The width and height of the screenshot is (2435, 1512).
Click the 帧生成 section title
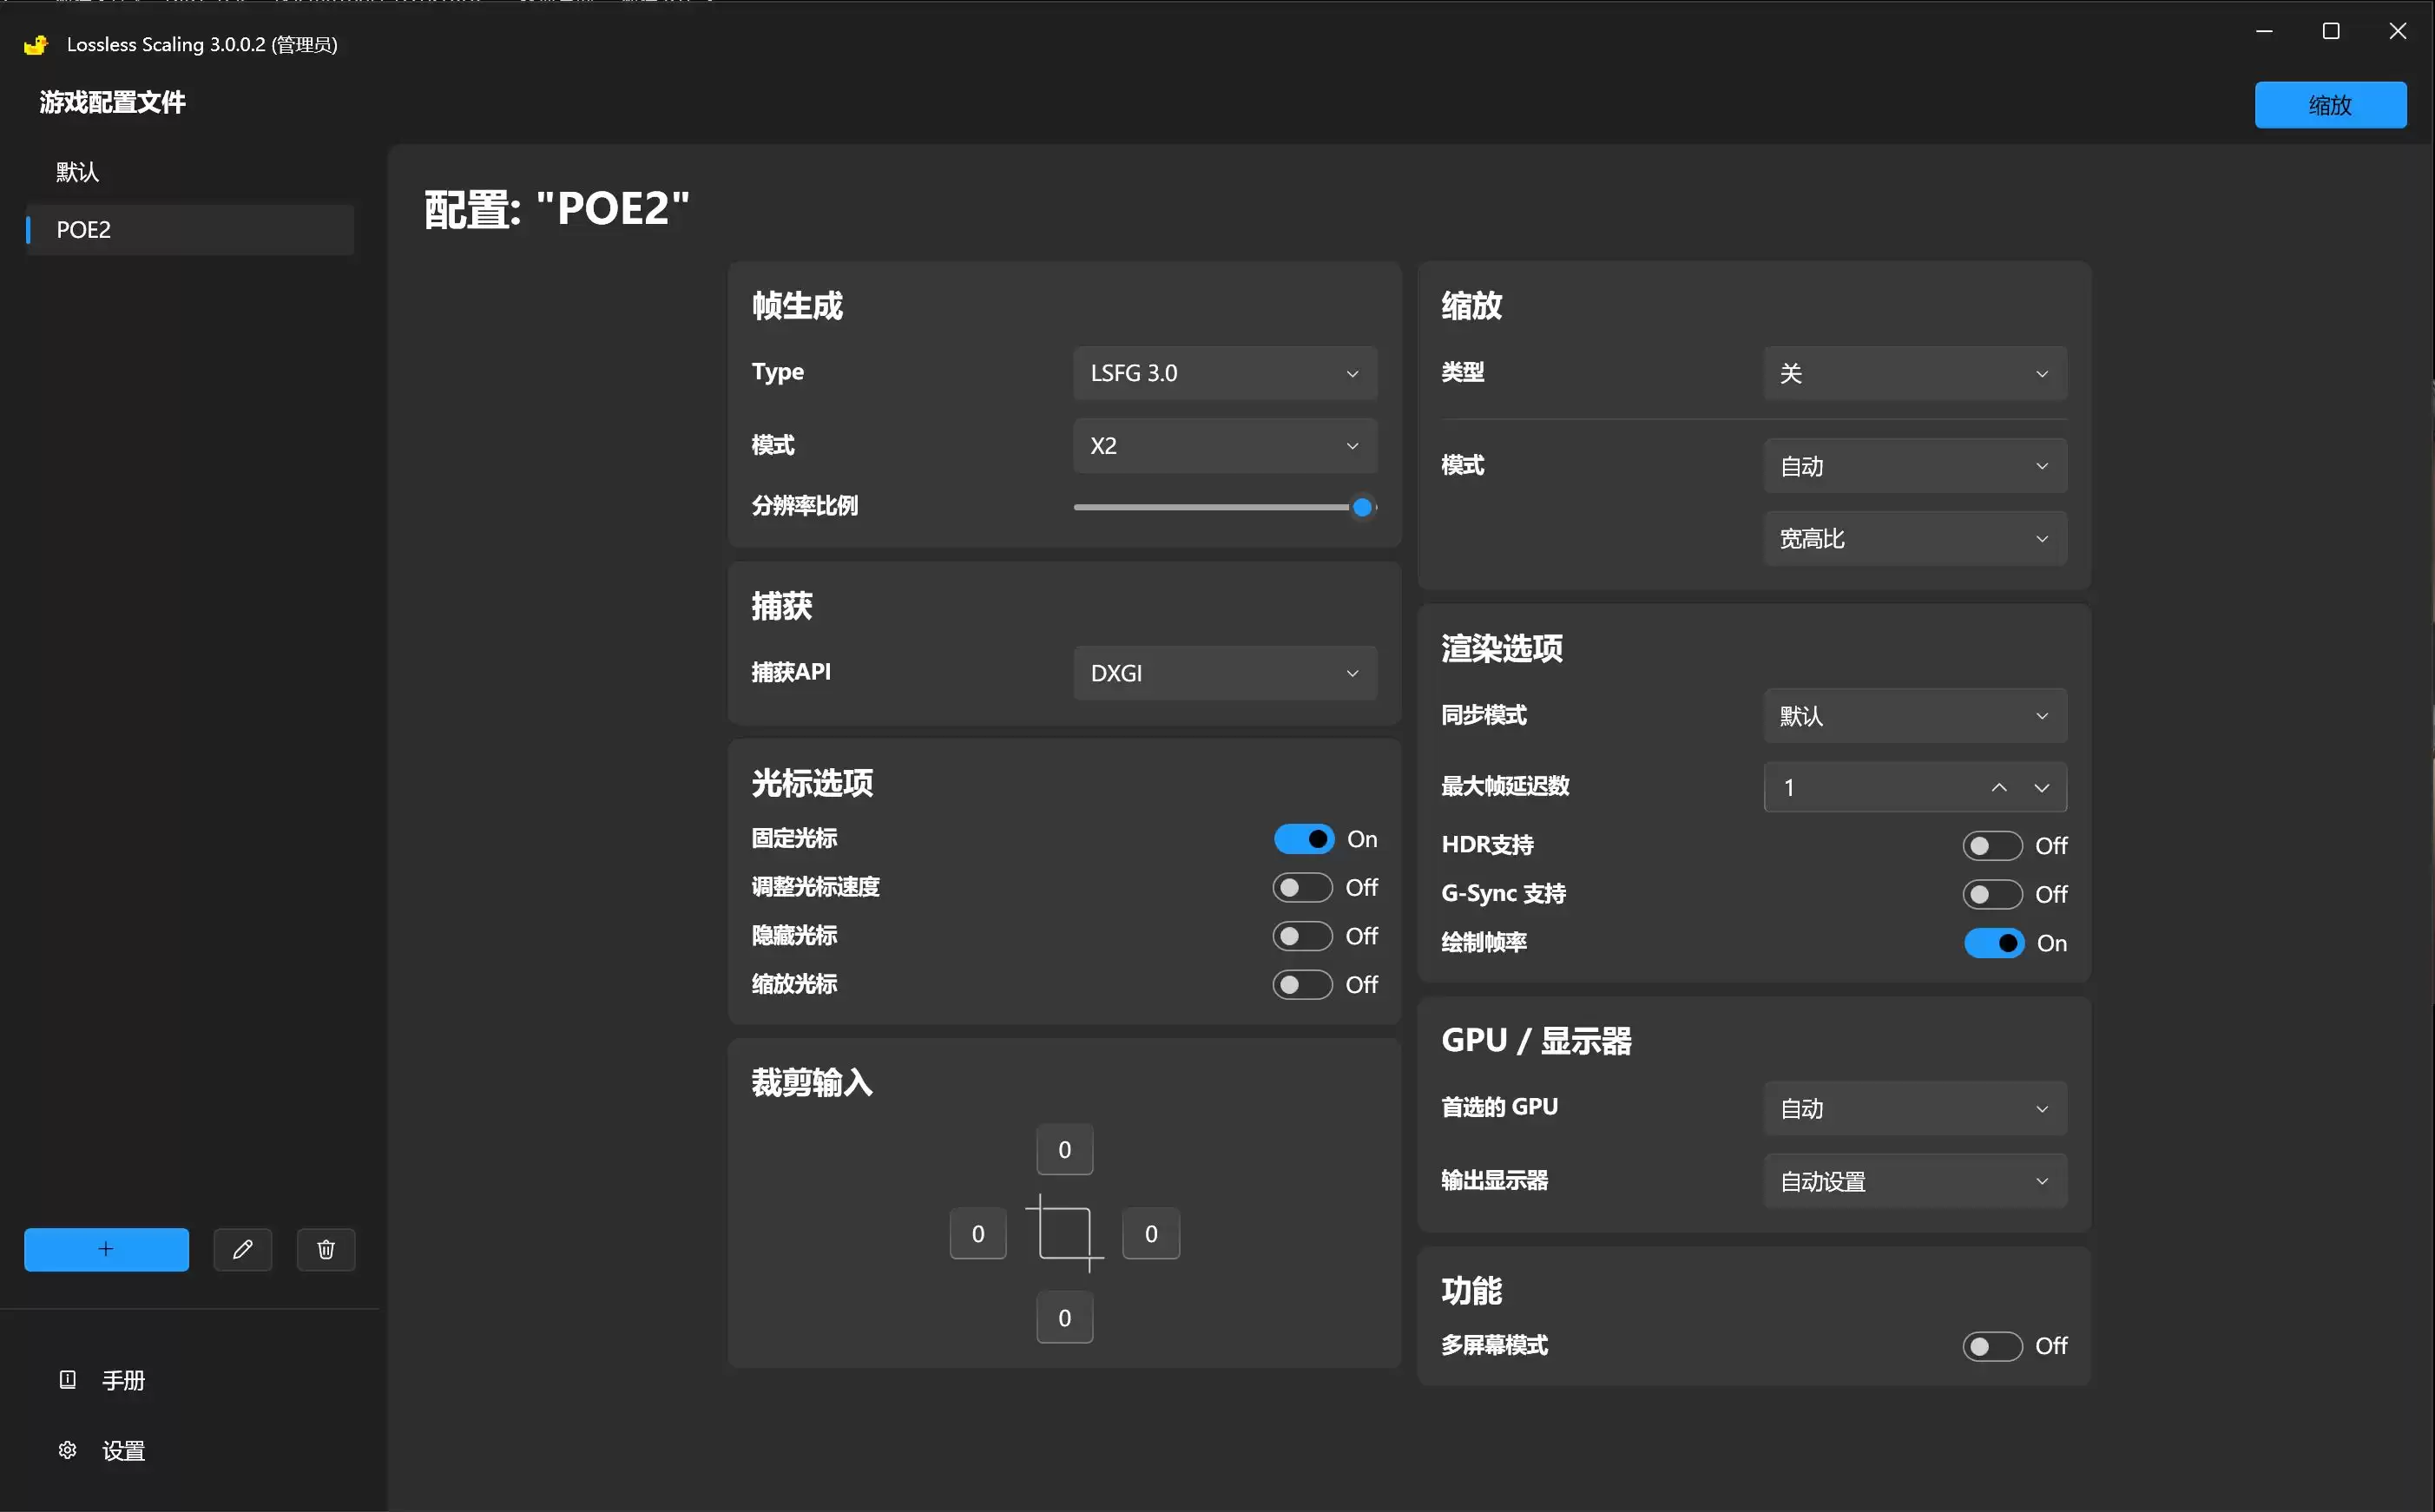(798, 306)
